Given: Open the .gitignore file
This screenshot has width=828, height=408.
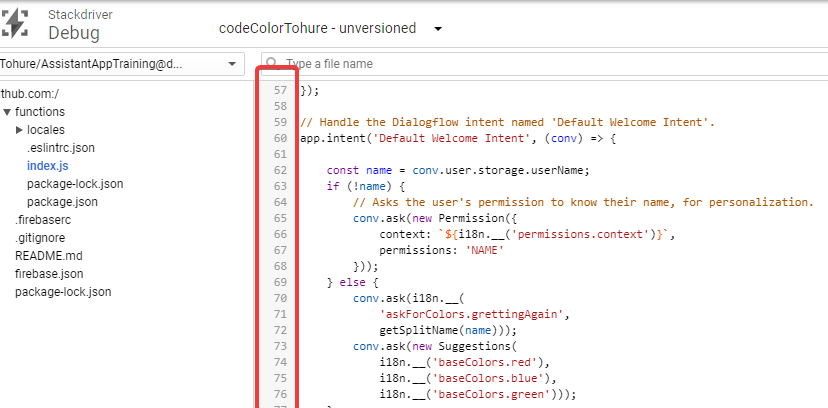Looking at the screenshot, I should tap(40, 238).
